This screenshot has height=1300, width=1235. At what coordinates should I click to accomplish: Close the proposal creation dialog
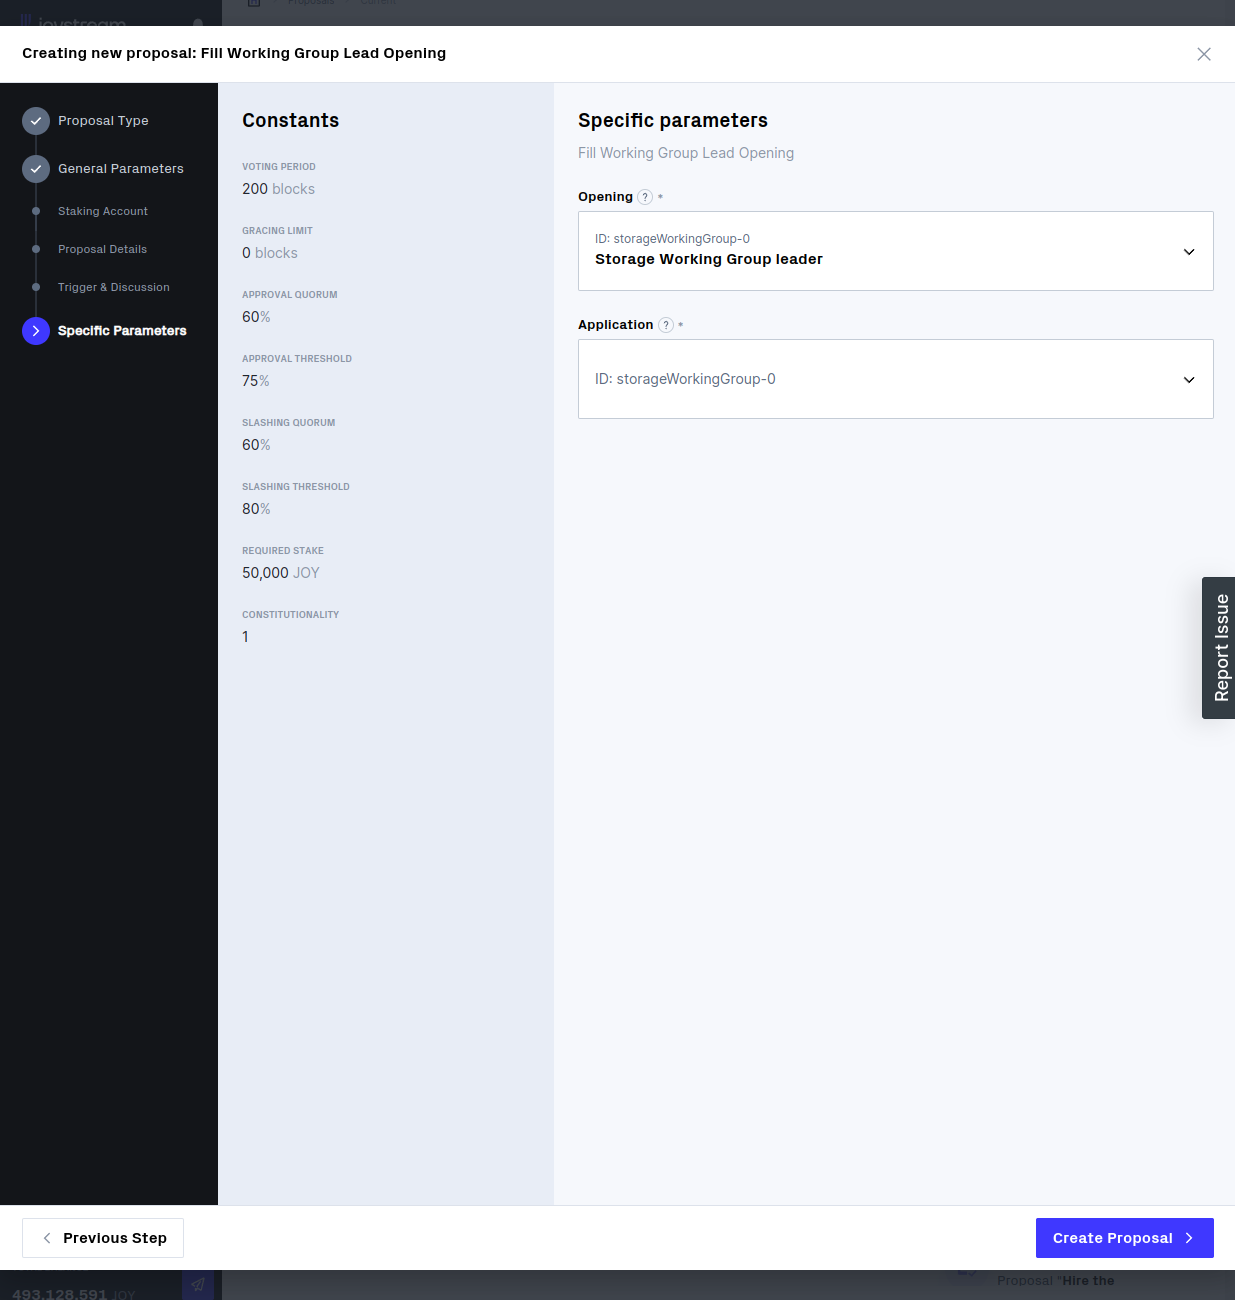tap(1204, 54)
